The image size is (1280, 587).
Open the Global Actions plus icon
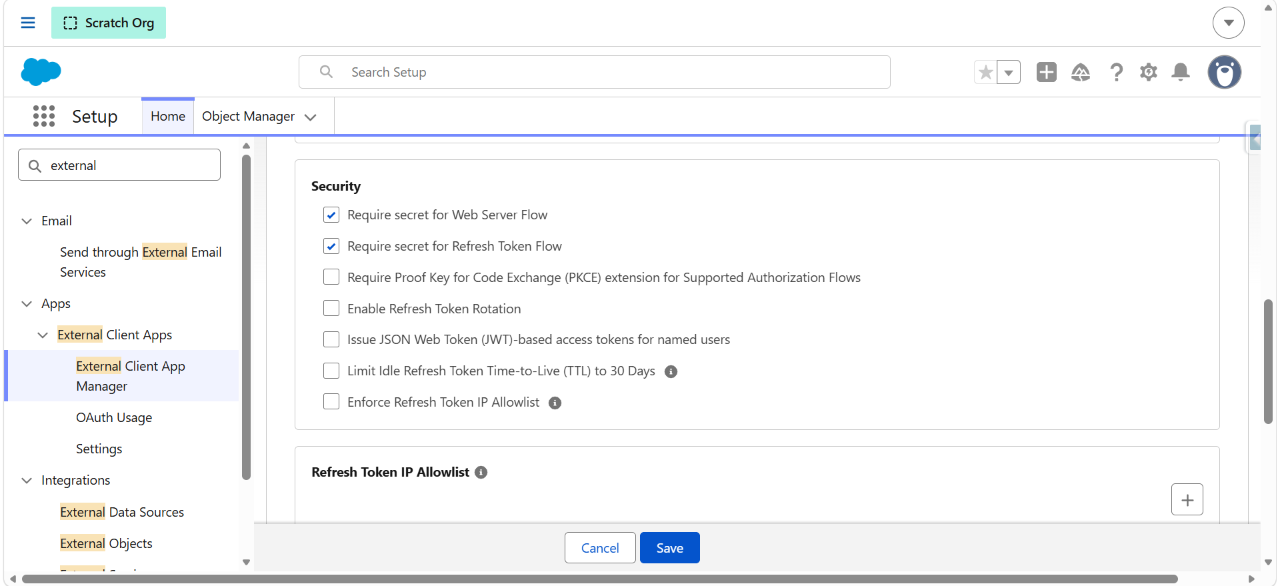pyautogui.click(x=1047, y=72)
